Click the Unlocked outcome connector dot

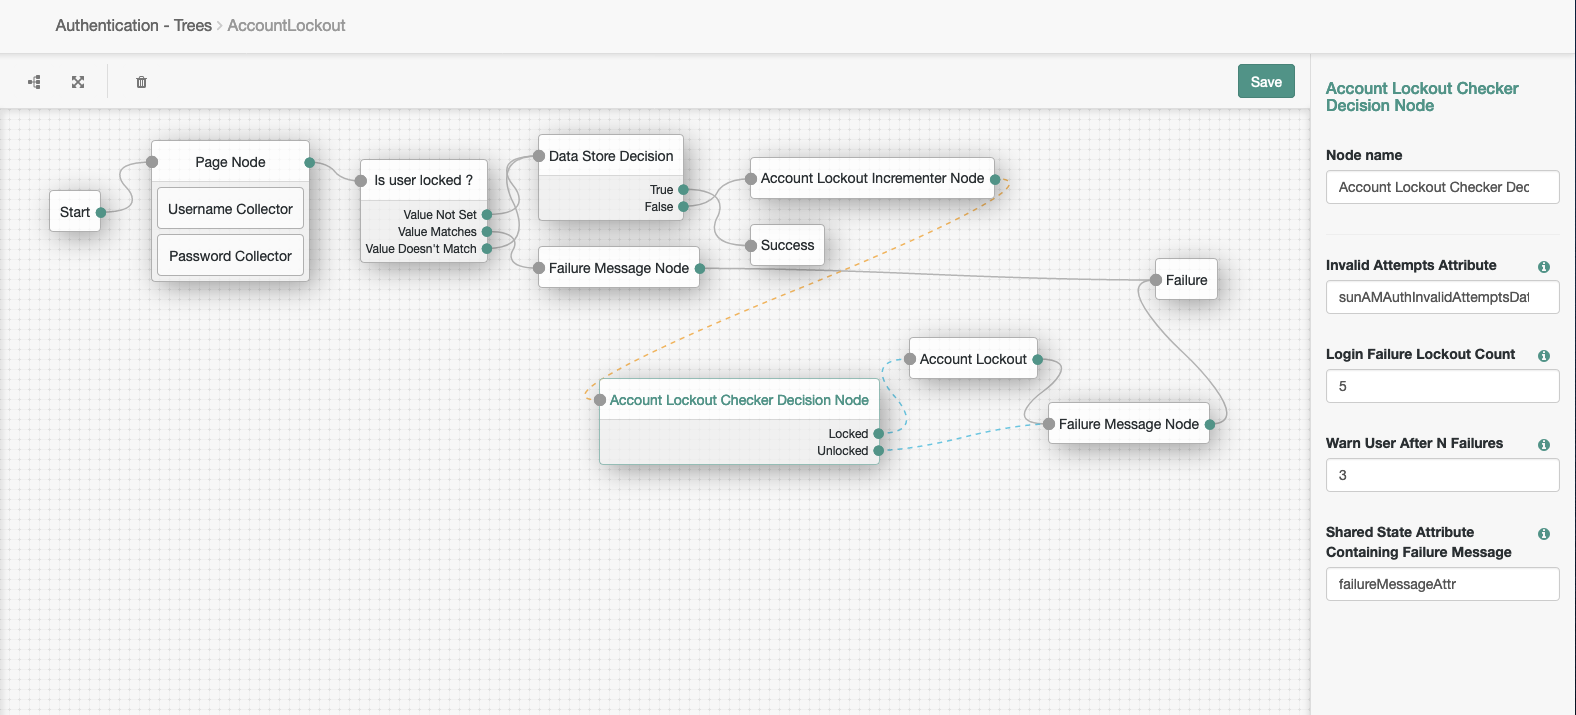pyautogui.click(x=879, y=451)
